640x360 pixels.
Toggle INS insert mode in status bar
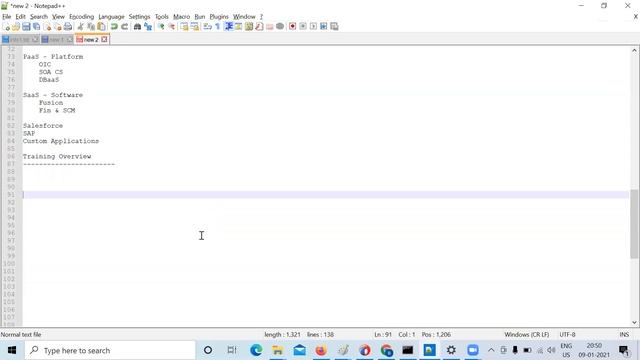pyautogui.click(x=624, y=334)
